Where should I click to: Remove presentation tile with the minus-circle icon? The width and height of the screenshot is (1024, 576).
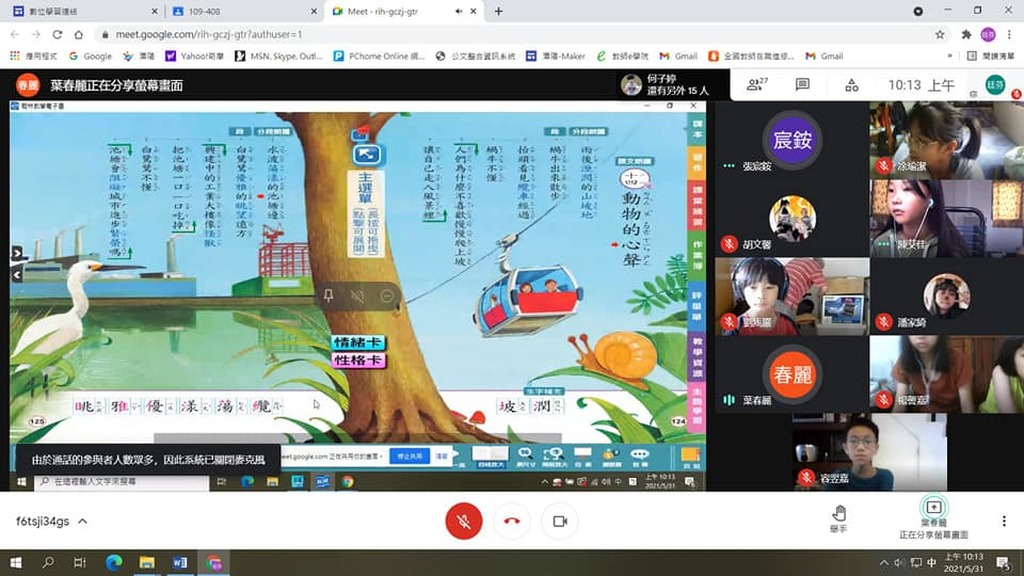pyautogui.click(x=387, y=296)
